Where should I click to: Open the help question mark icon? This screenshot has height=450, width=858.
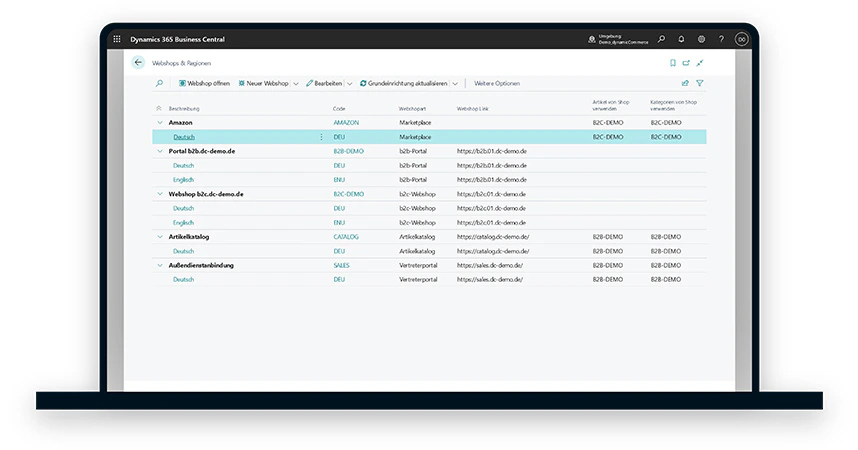tap(721, 39)
